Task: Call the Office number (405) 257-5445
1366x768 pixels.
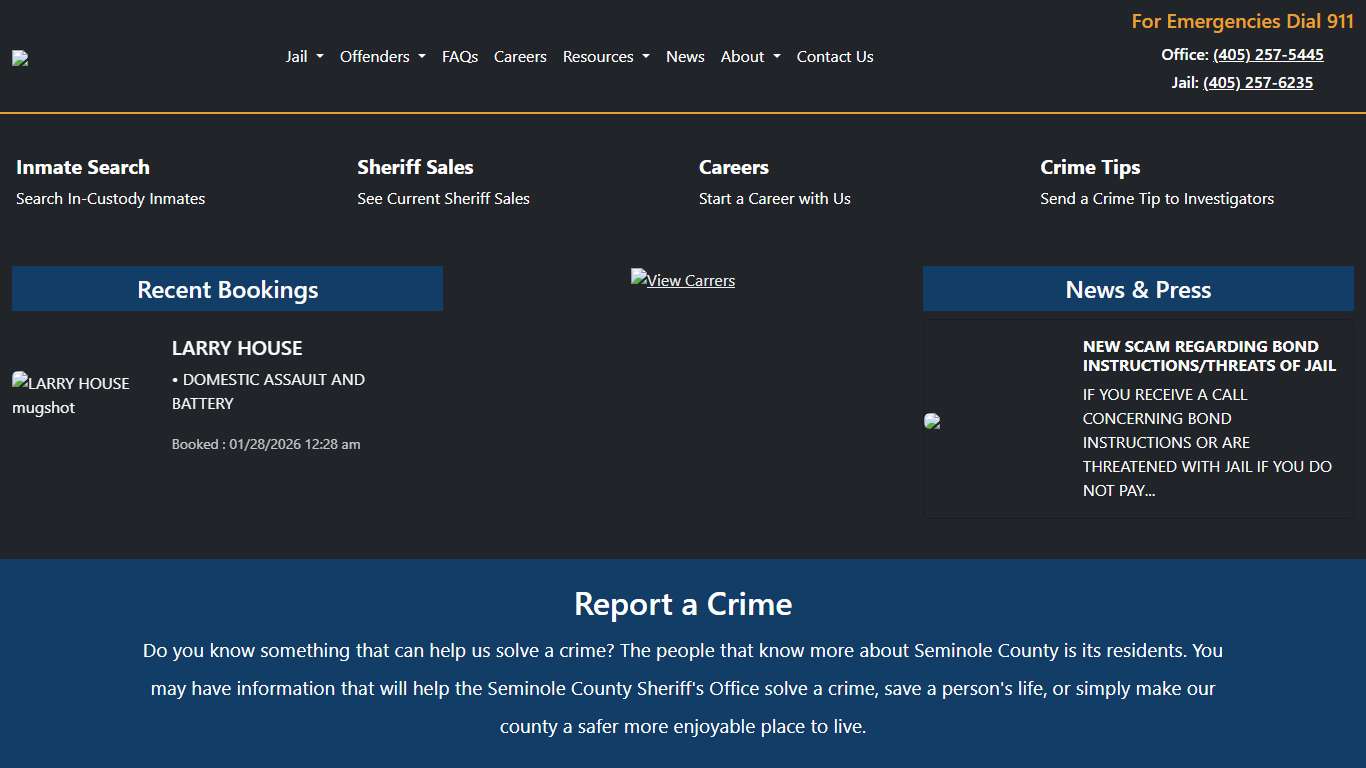Action: click(x=1268, y=54)
